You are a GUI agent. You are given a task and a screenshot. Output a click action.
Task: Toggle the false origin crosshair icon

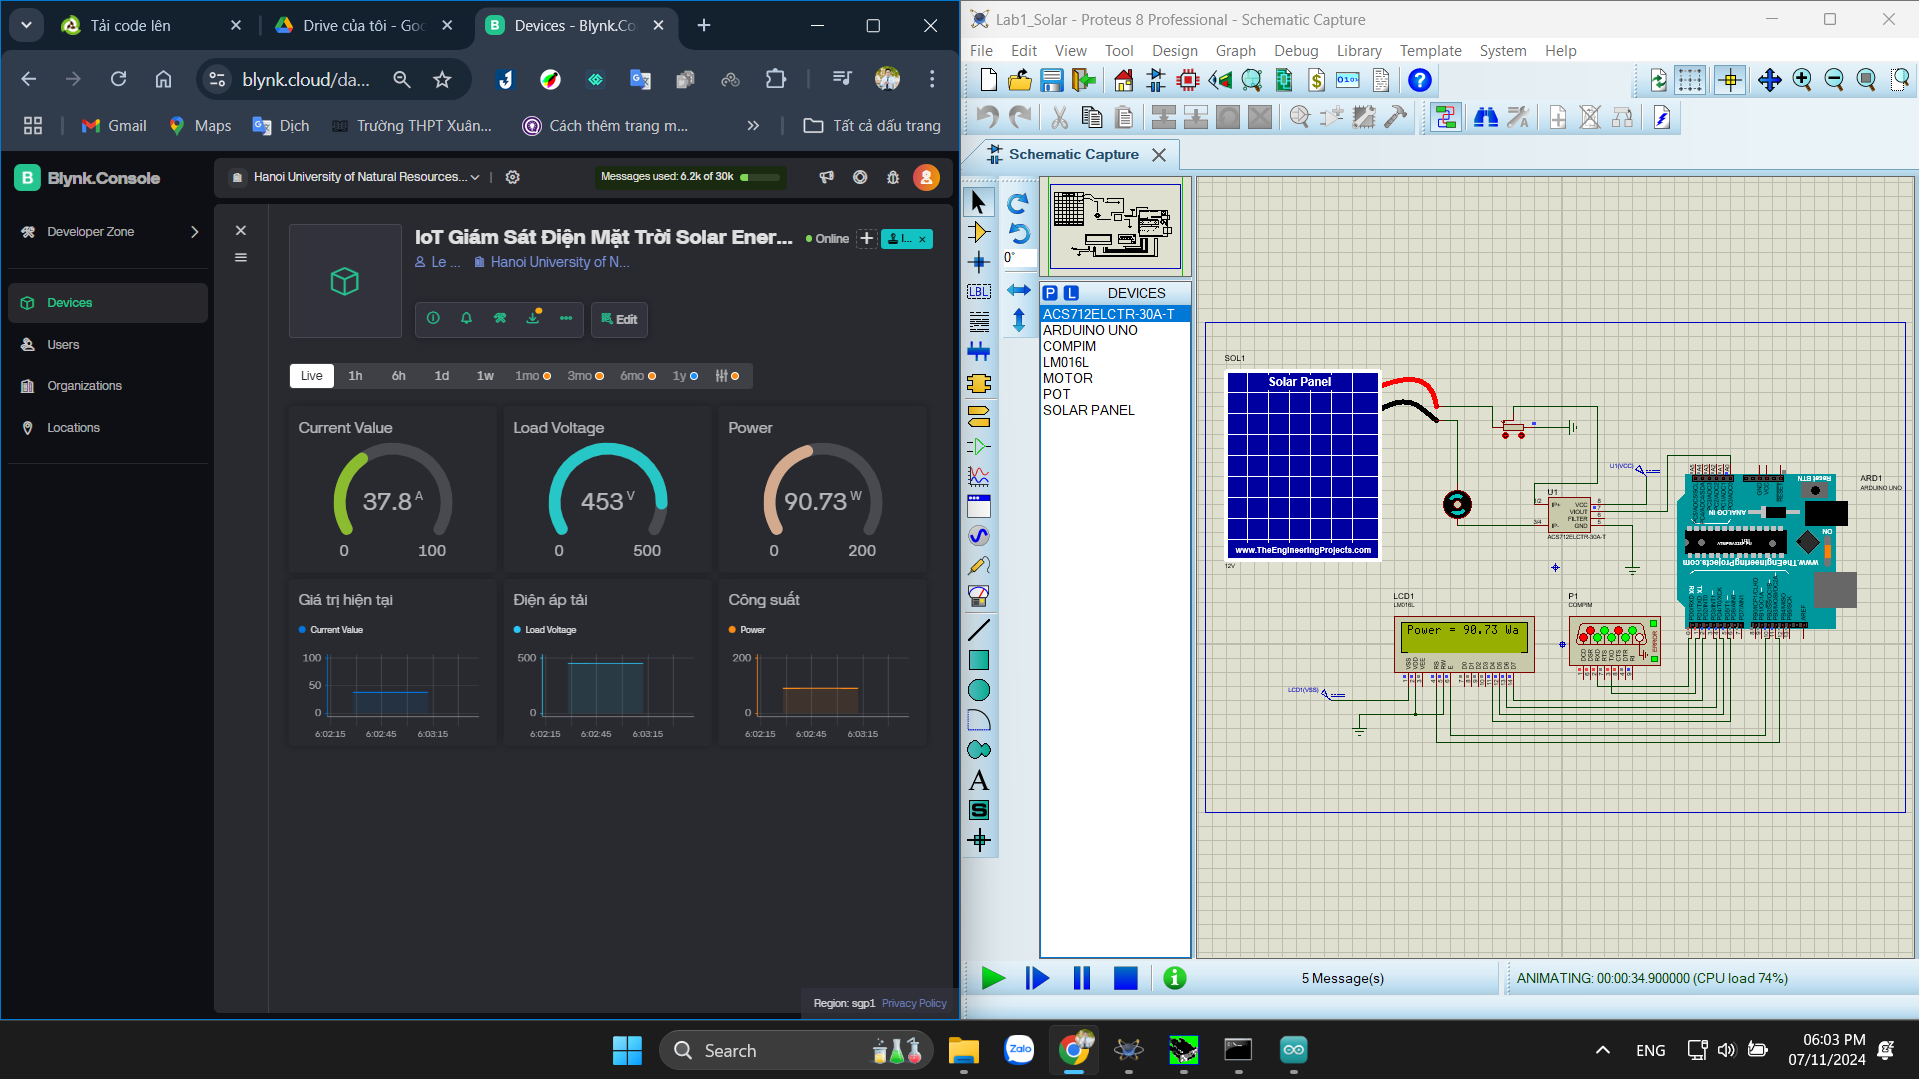1730,80
